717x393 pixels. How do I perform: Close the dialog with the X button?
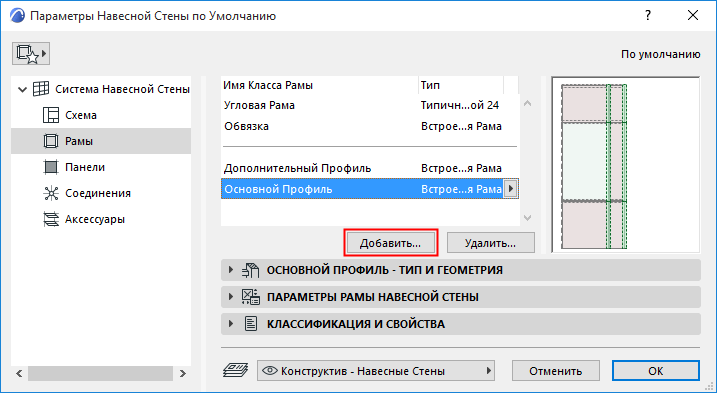click(x=693, y=16)
